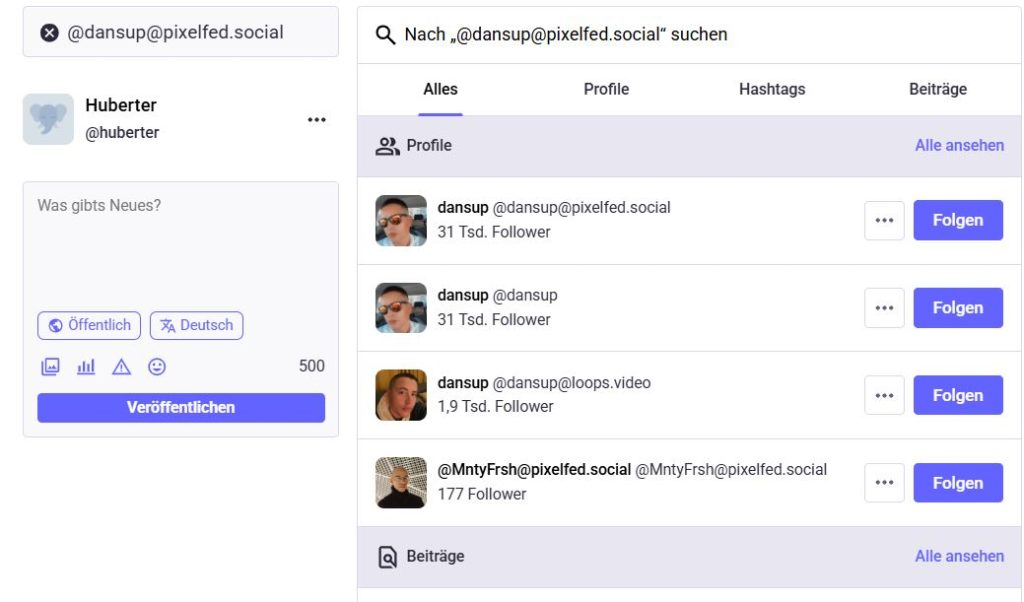Follow @MntyFrsh@pixelfed.social
The image size is (1024, 602).
pos(958,483)
